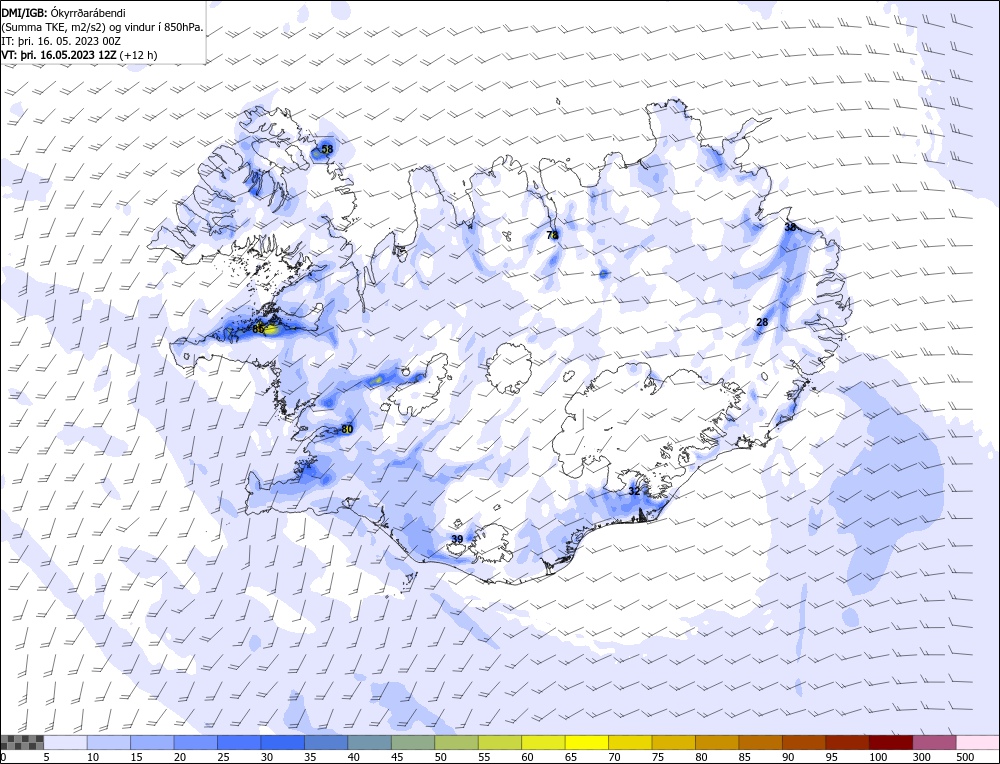Viewport: 1000px width, 764px height.
Task: Click the legend scale label 50
Action: (440, 757)
